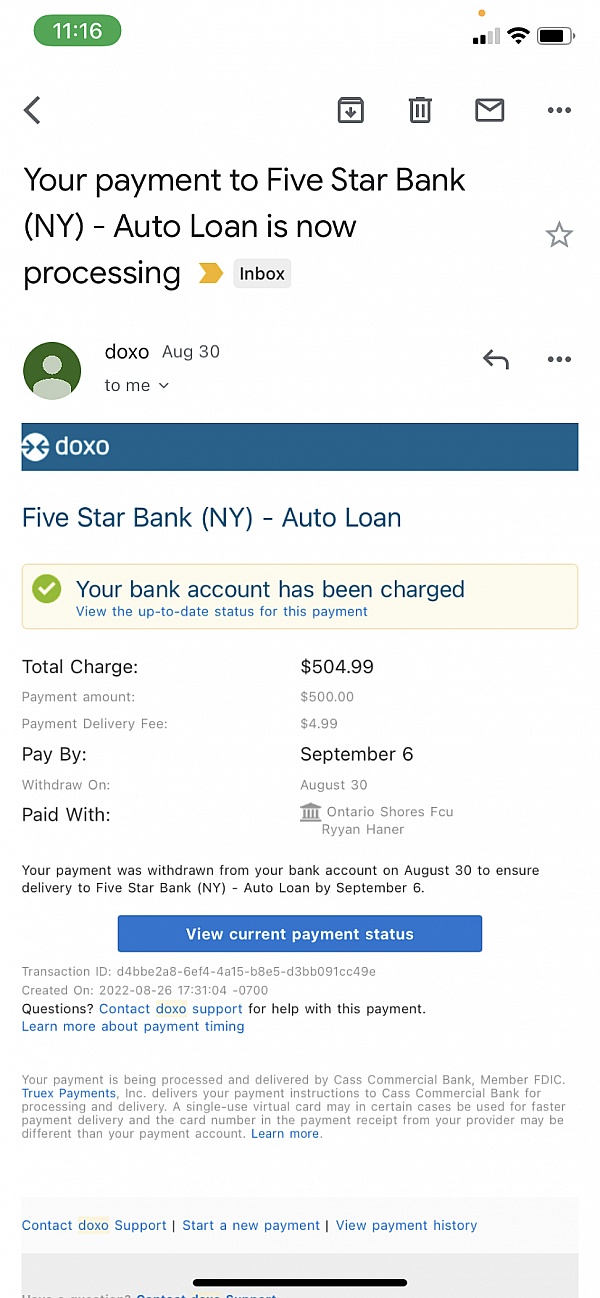Tap Start a new payment in footer

[x=251, y=1225]
